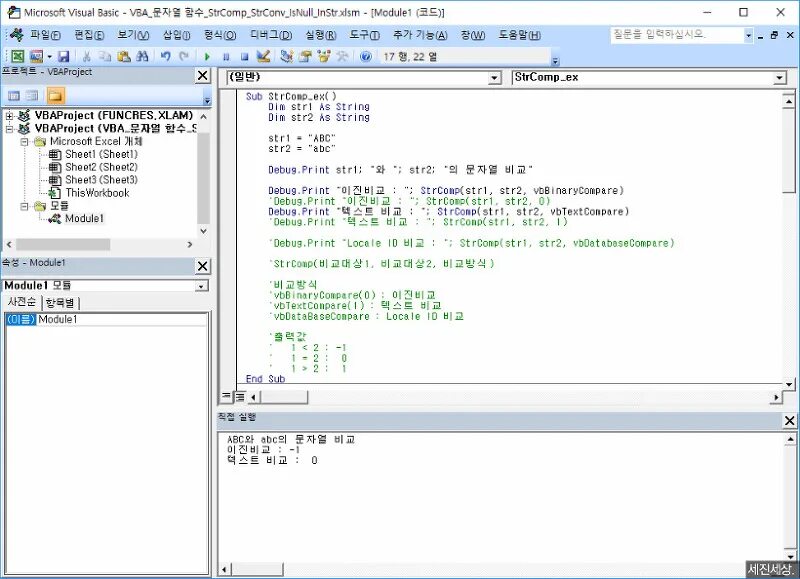
Task: Open the Module1 모듈 object dropdown
Action: click(x=202, y=286)
